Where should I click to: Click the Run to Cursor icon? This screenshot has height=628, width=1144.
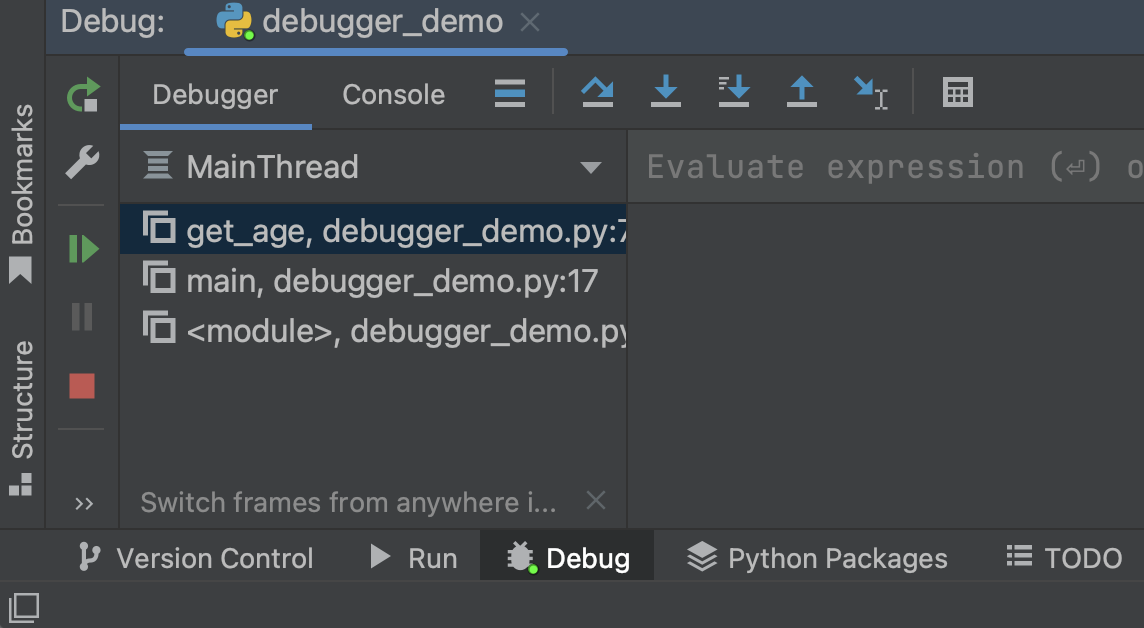[x=869, y=93]
